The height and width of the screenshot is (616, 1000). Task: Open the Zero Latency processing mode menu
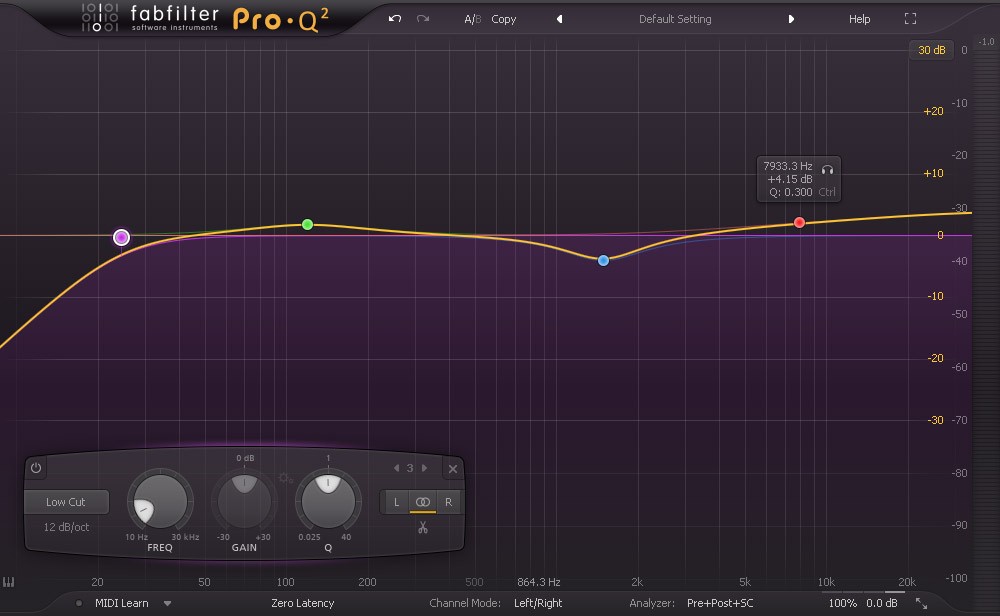tap(302, 603)
